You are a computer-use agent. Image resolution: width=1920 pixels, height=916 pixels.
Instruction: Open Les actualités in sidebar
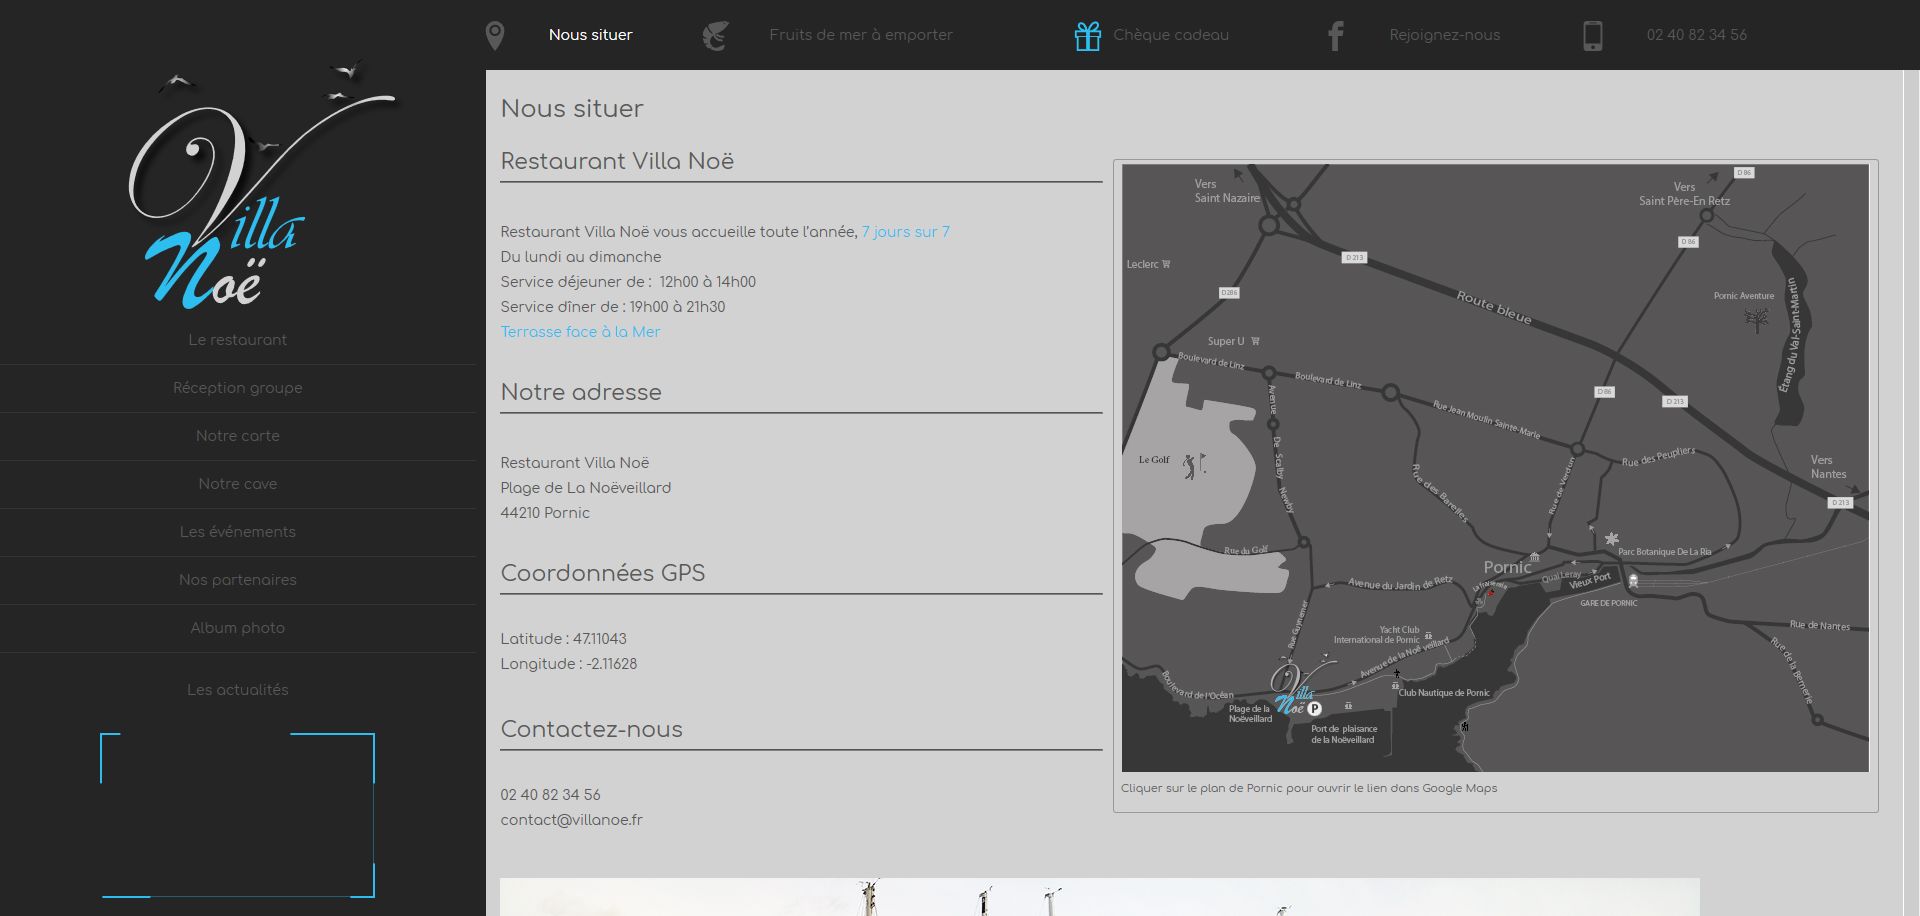coord(238,690)
